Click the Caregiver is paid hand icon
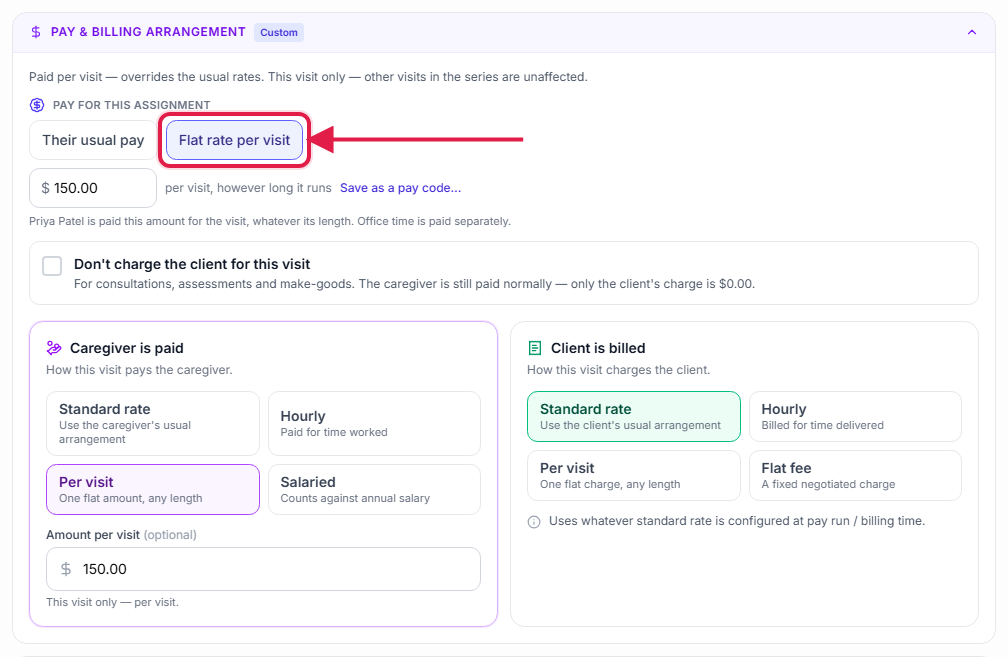Viewport: 1008px width, 657px height. point(54,348)
